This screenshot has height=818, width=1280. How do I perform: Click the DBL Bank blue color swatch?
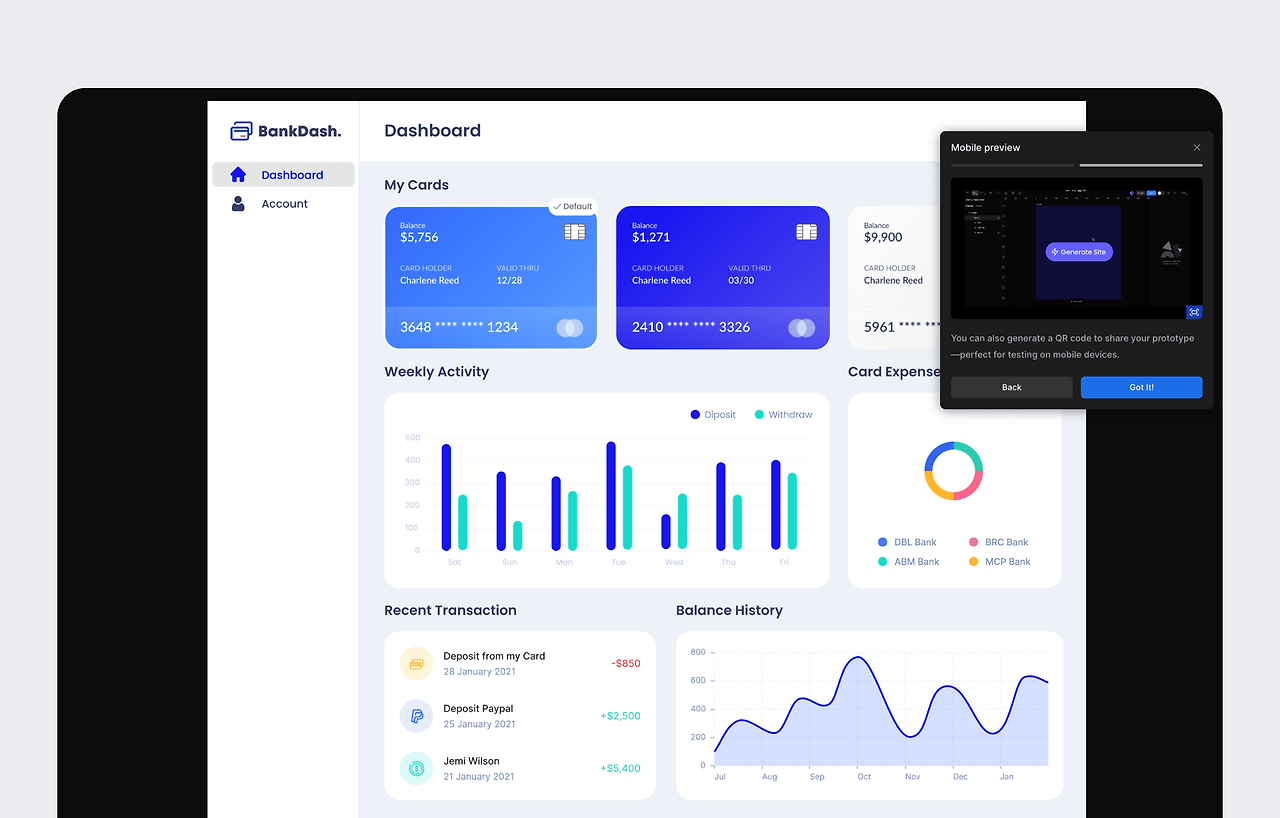coord(883,542)
